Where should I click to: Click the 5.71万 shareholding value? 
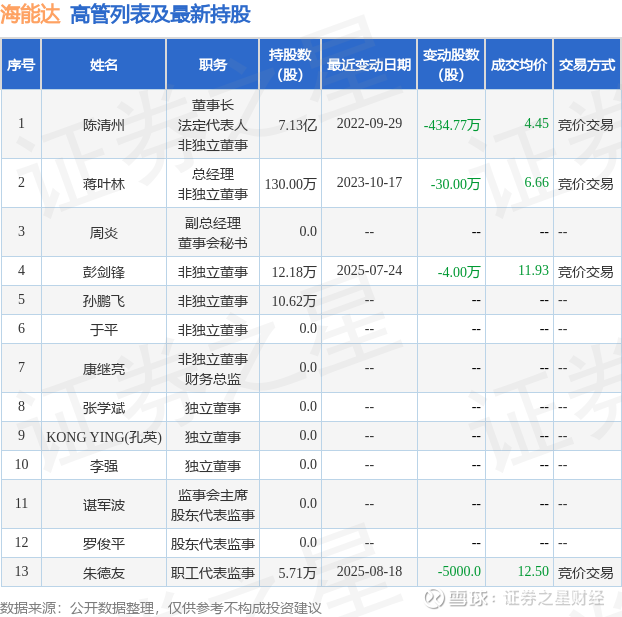coord(298,573)
